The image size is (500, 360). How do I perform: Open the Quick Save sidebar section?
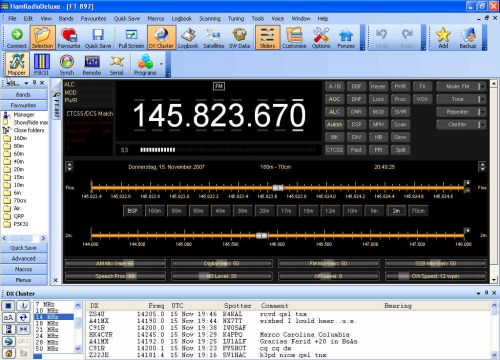tap(23, 248)
